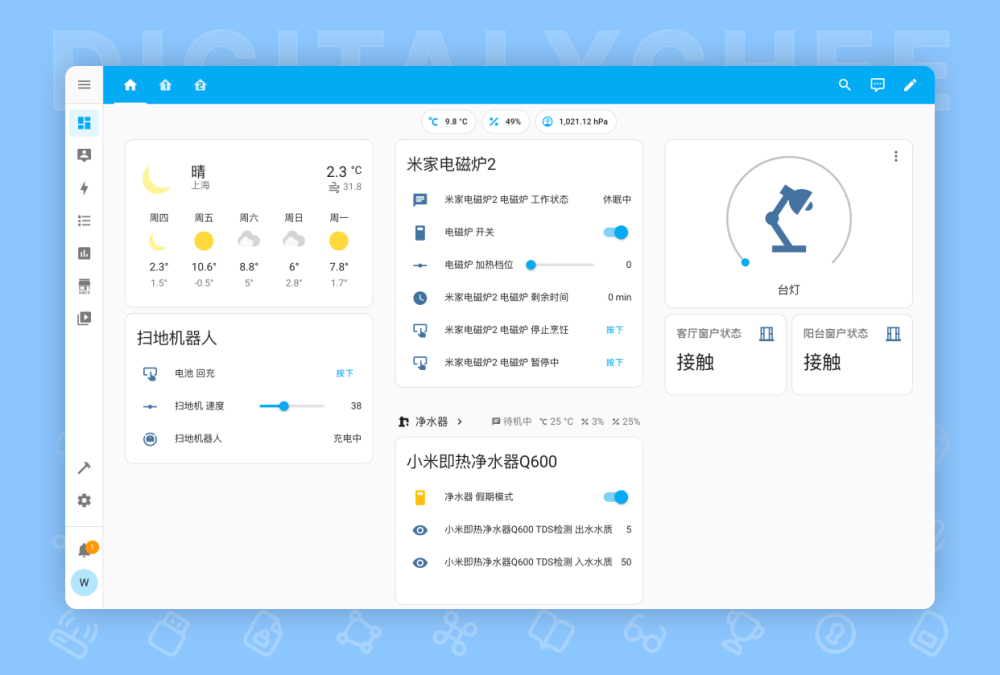This screenshot has width=1000, height=675.
Task: Toggle the 净水器 假期模式 switch
Action: [617, 497]
